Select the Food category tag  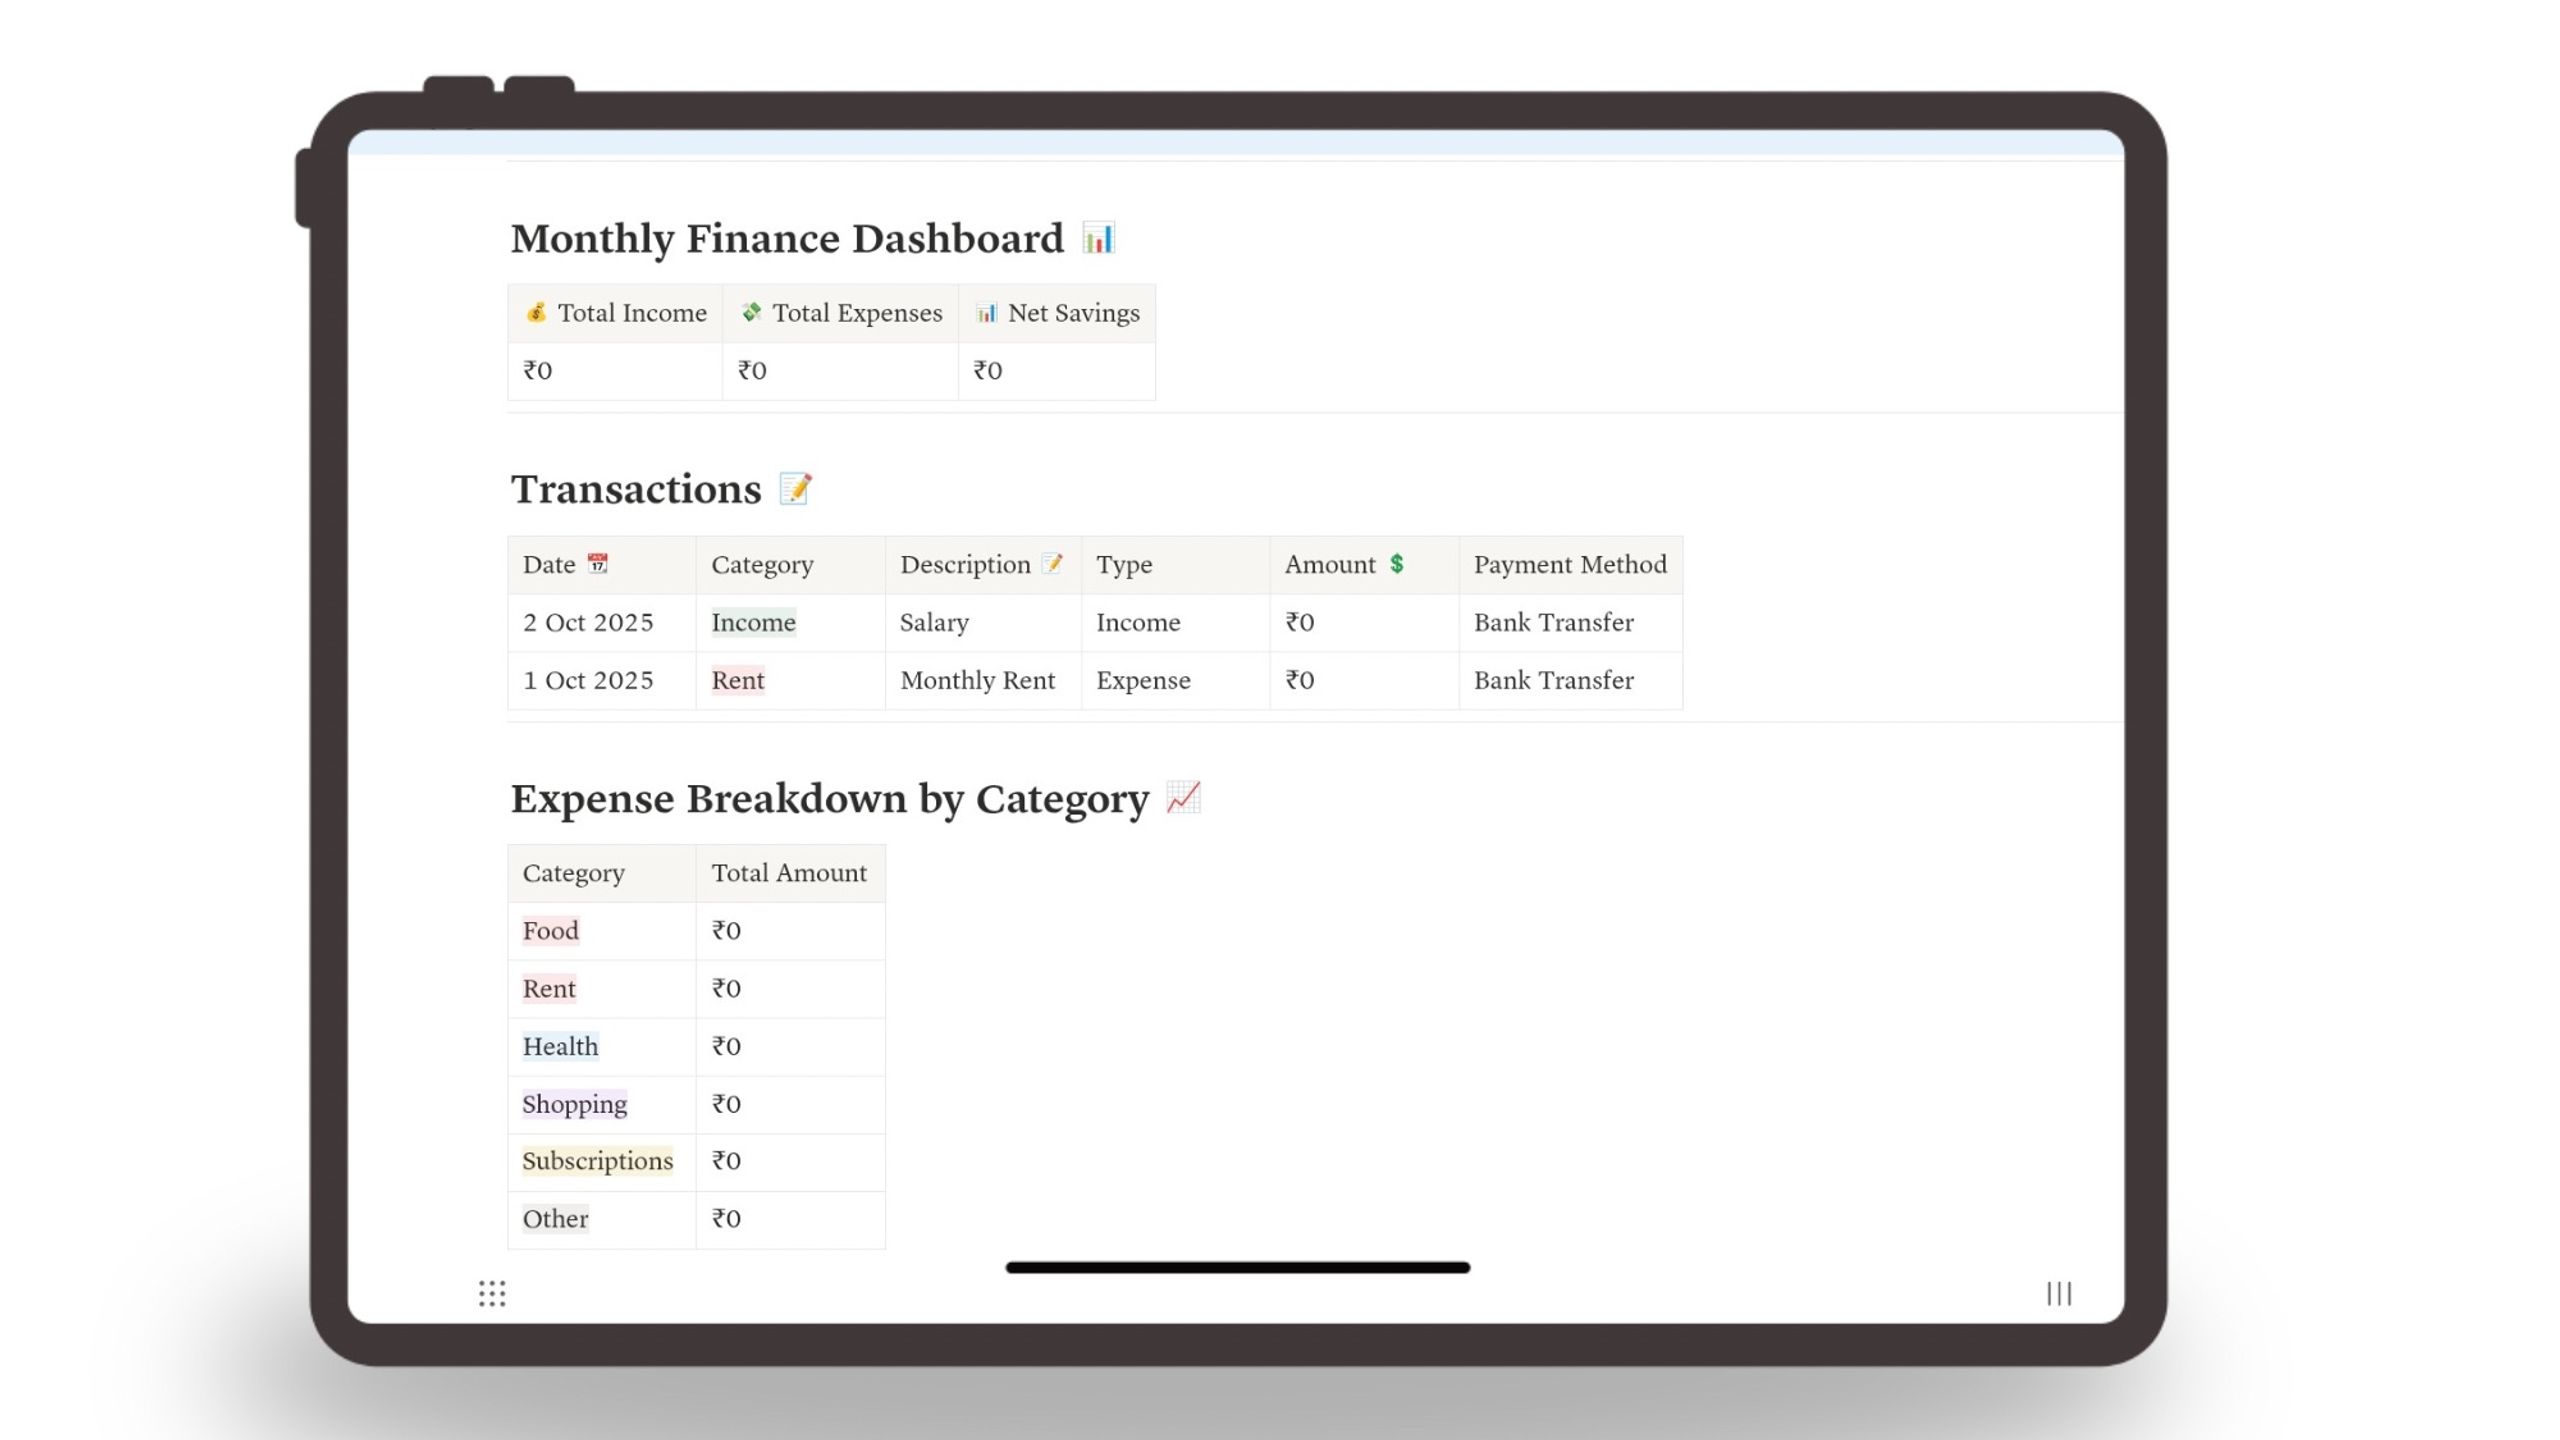click(551, 930)
